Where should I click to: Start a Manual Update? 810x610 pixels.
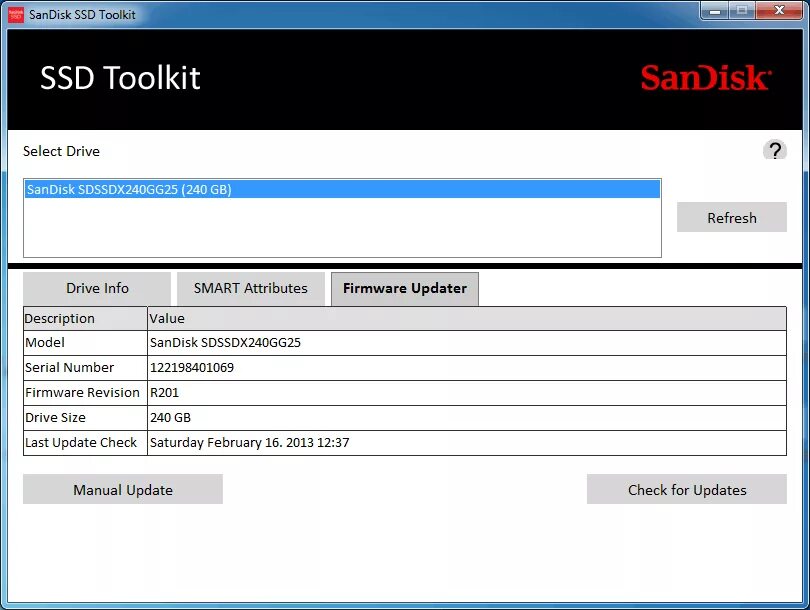[x=123, y=489]
